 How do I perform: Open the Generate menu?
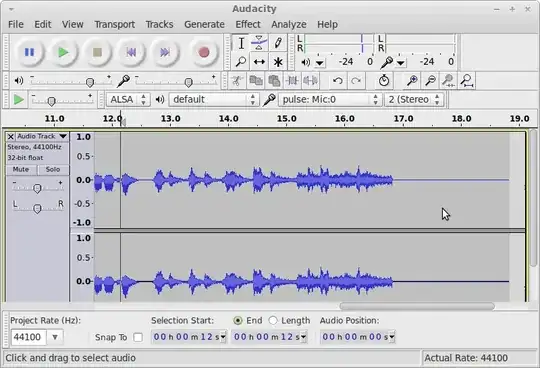click(x=204, y=24)
